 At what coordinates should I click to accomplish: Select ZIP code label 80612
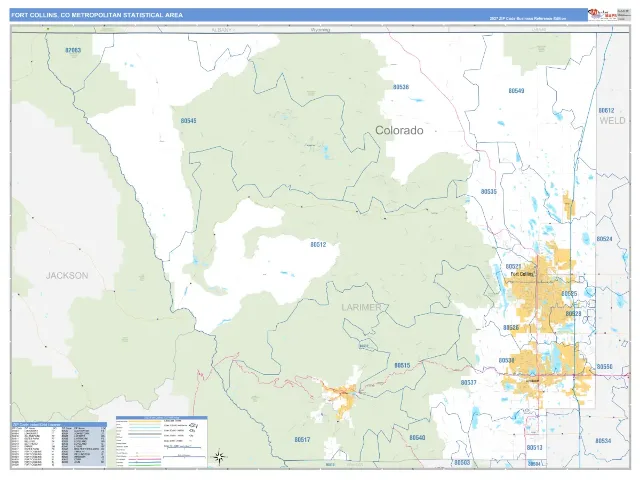(606, 111)
